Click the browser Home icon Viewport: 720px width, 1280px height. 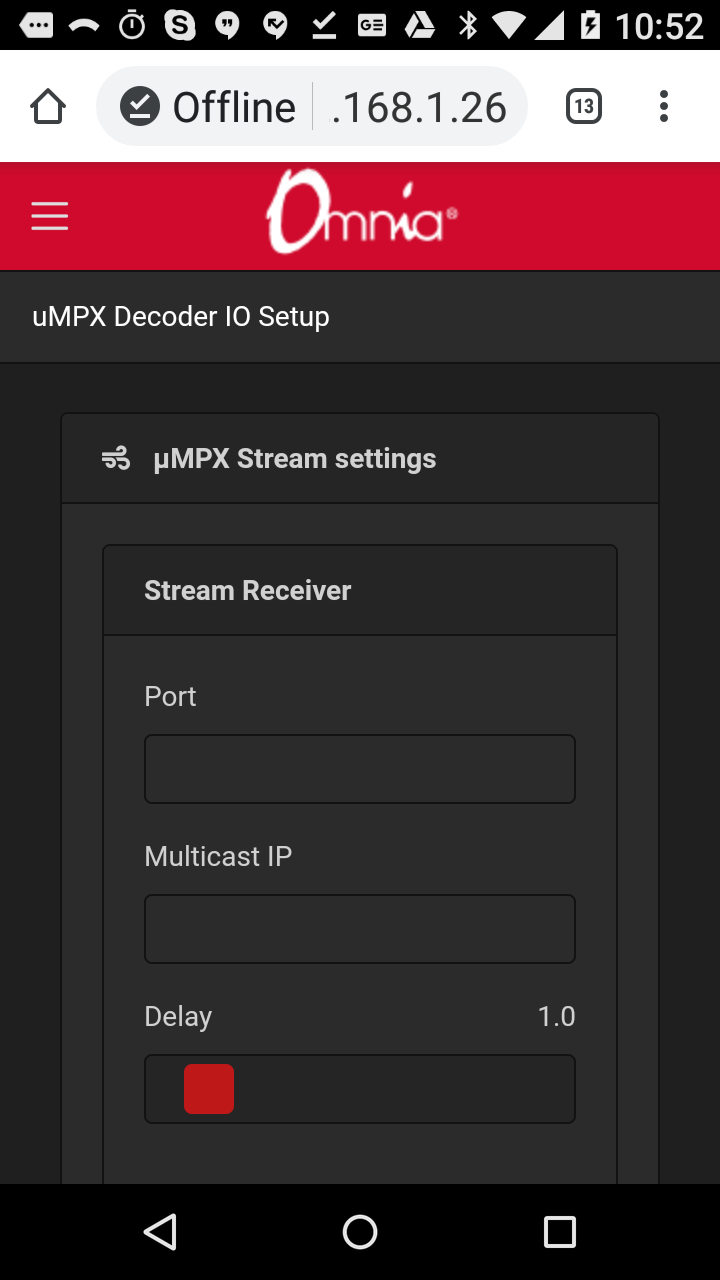tap(48, 105)
